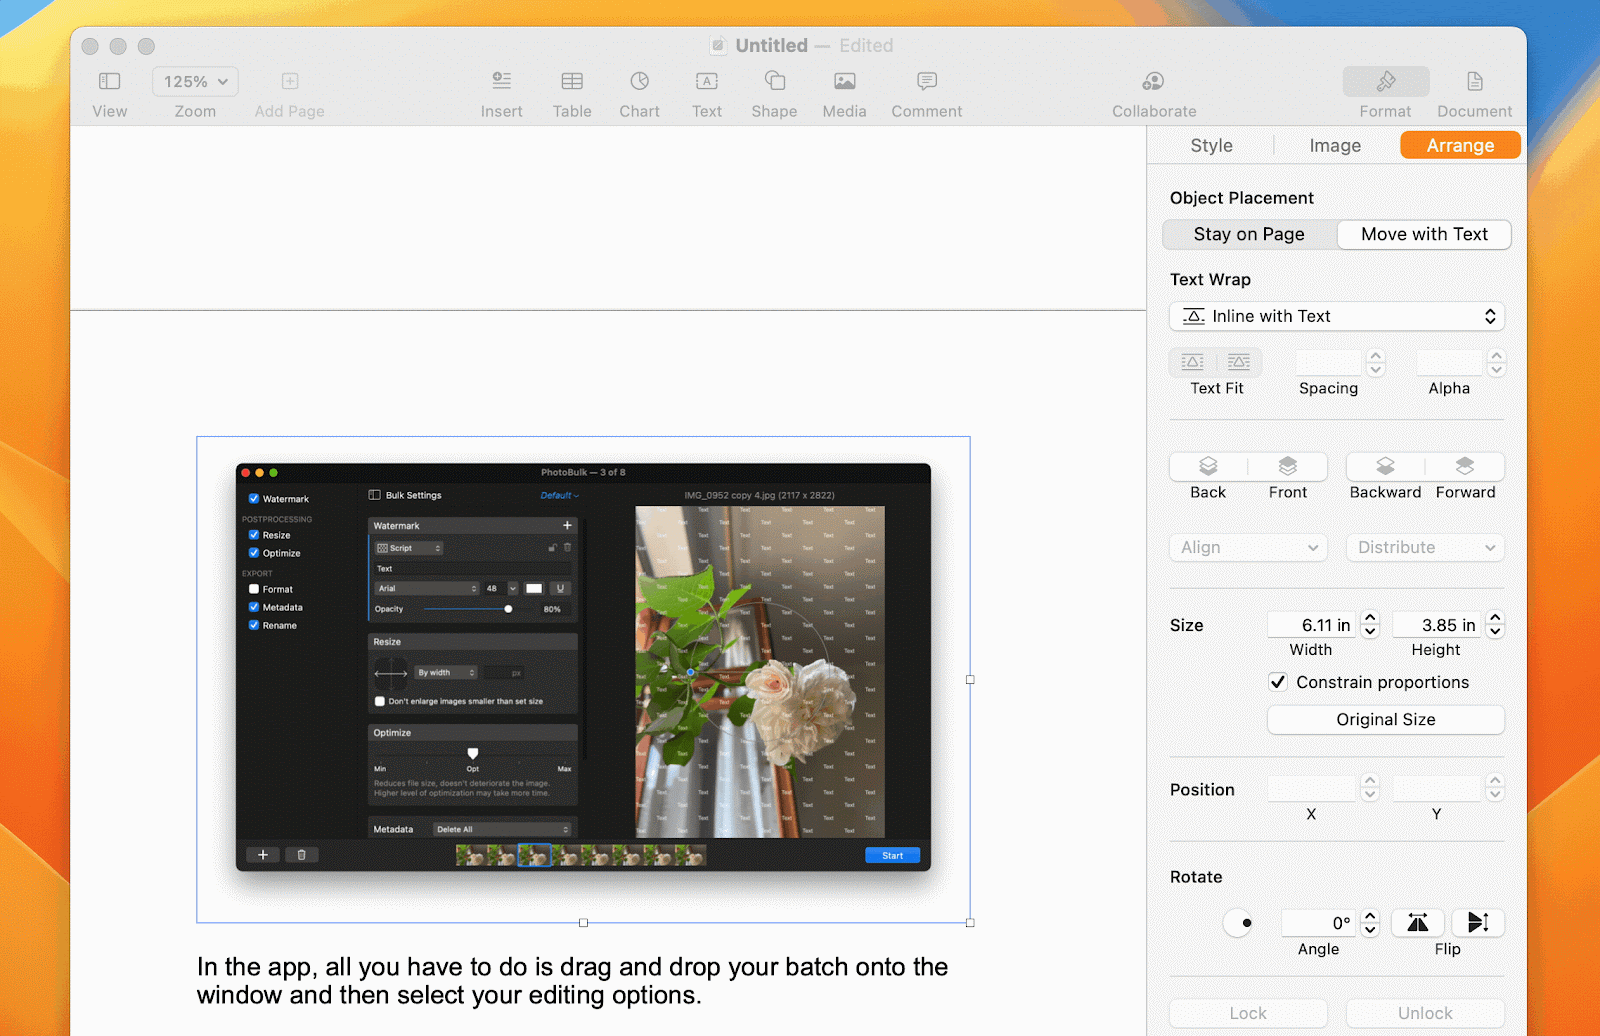
Task: Open the Zoom 125% dropdown
Action: tap(196, 81)
